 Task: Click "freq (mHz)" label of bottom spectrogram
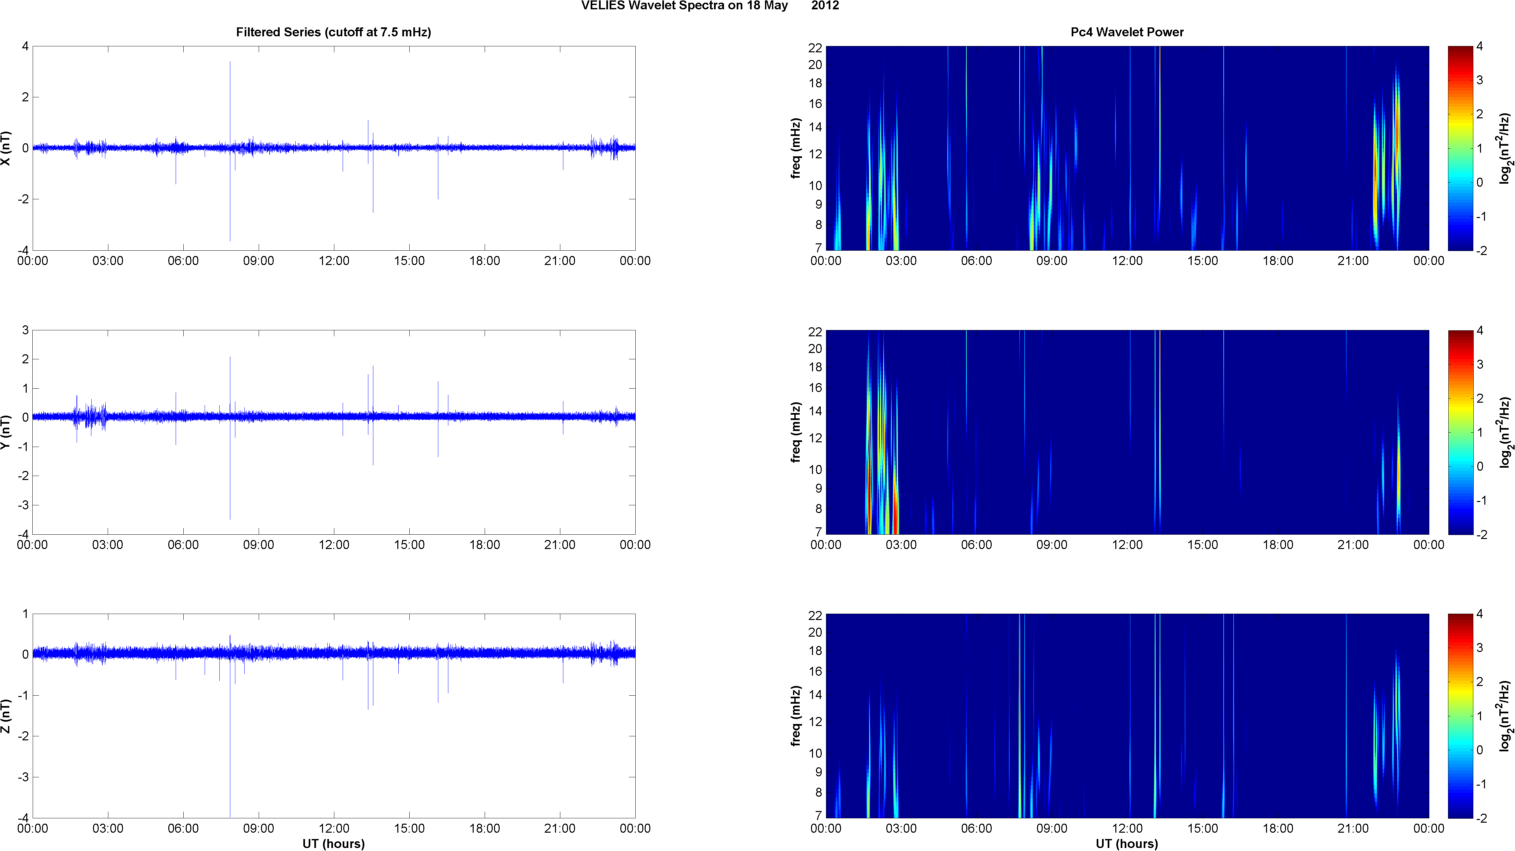pos(796,716)
